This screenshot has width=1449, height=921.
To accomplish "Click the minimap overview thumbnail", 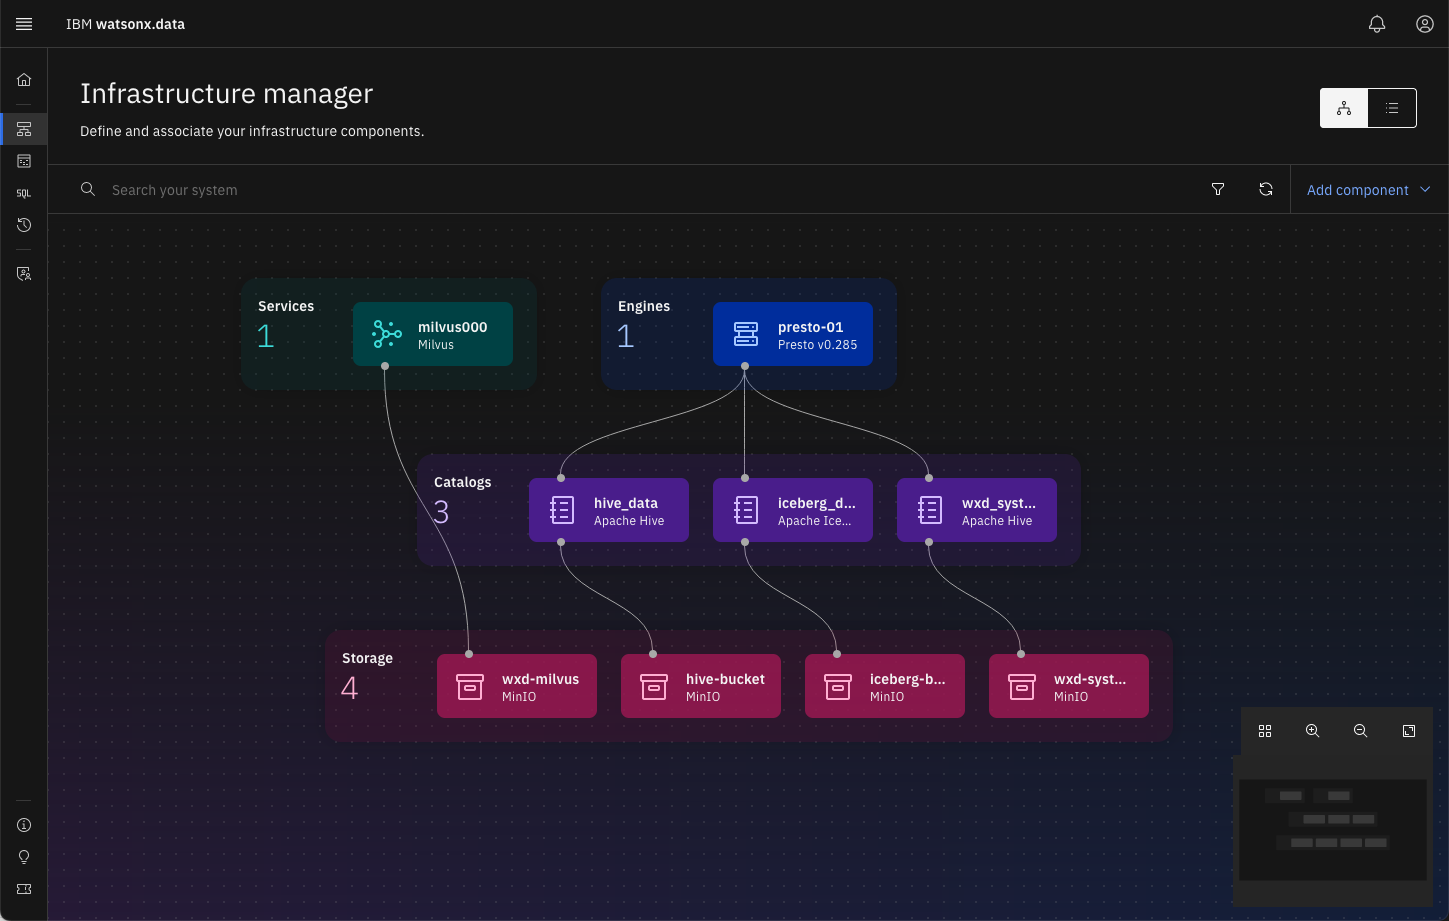I will click(1333, 830).
